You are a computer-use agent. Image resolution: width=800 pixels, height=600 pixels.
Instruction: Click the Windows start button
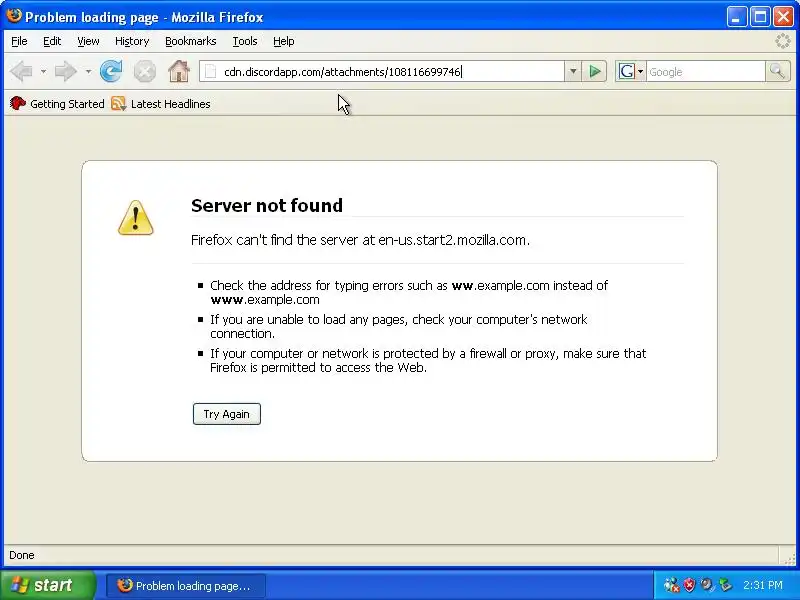tap(47, 585)
